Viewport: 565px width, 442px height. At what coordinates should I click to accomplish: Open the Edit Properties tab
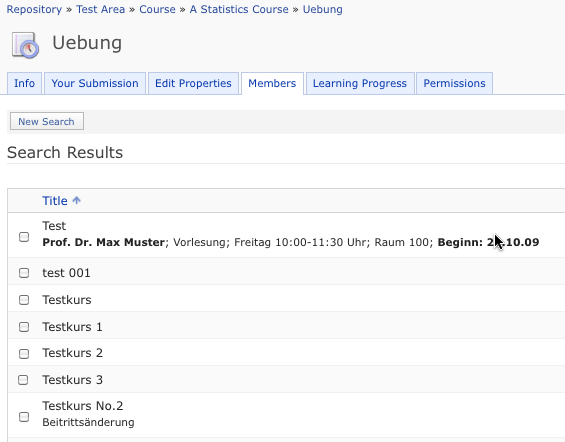[193, 83]
